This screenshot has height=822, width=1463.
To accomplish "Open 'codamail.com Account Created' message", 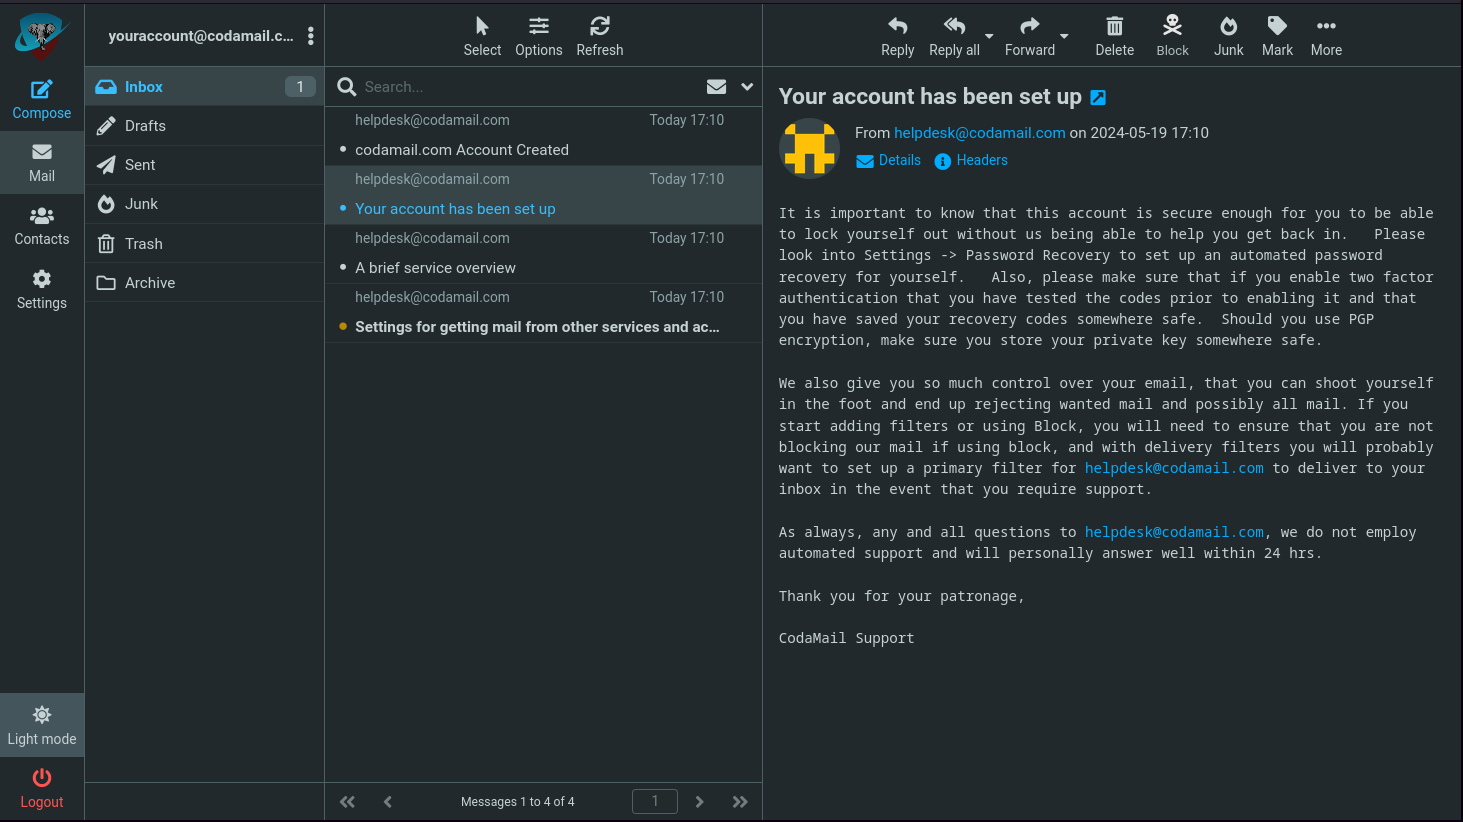I will pyautogui.click(x=544, y=136).
